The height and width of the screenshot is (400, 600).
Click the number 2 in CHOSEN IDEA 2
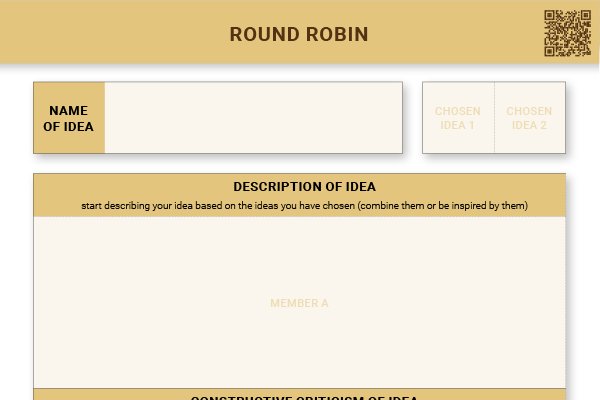click(x=543, y=125)
